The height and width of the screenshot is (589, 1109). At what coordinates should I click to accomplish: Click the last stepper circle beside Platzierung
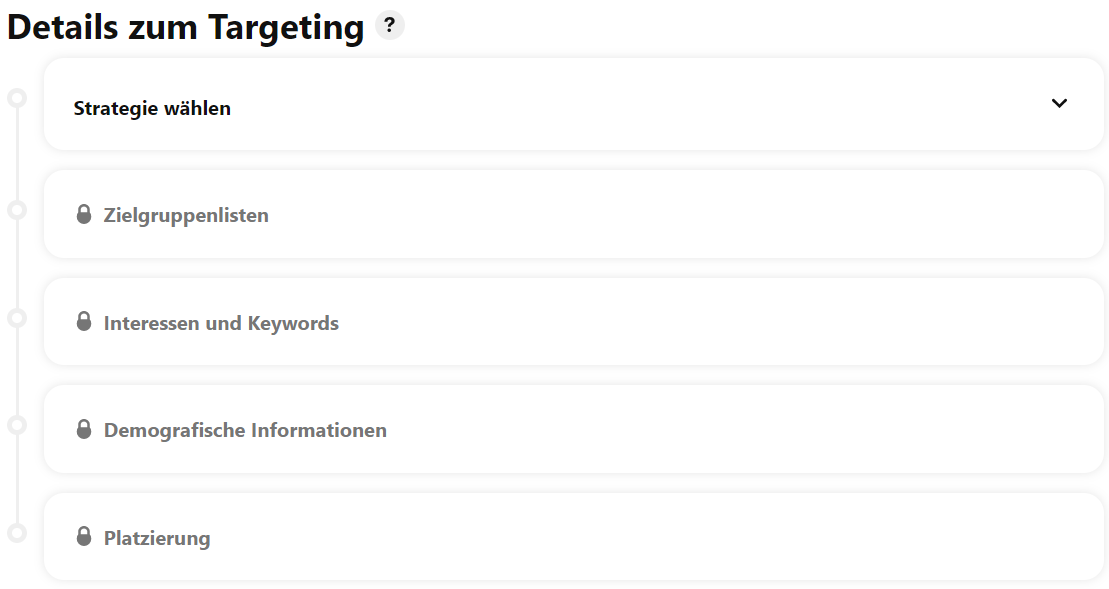point(16,533)
